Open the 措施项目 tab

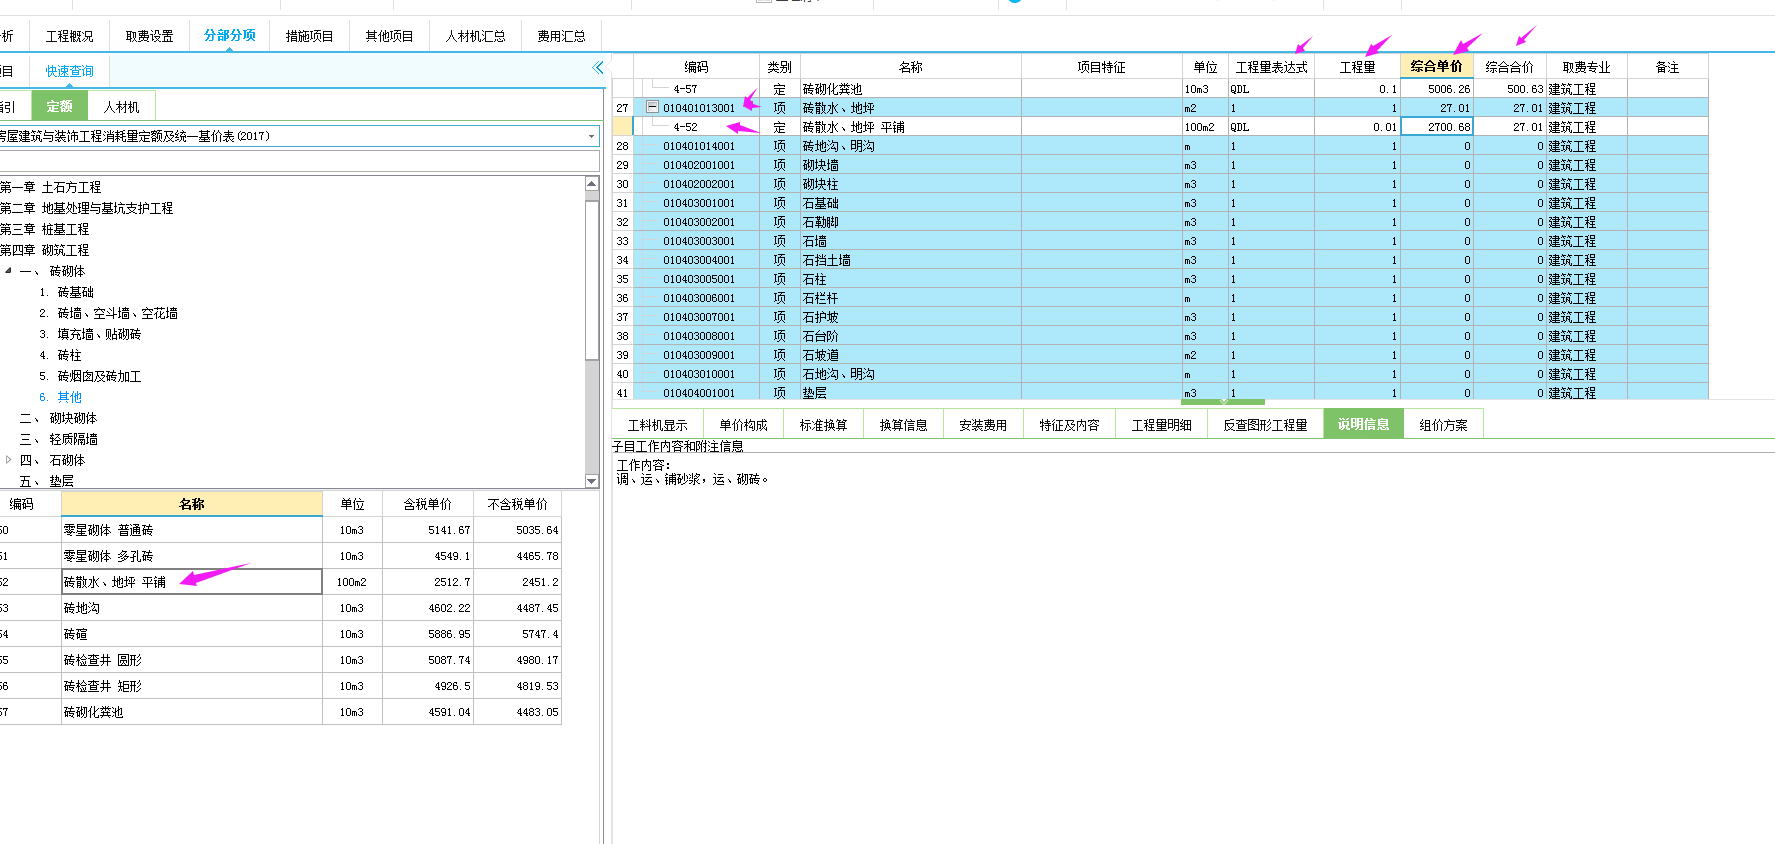310,36
